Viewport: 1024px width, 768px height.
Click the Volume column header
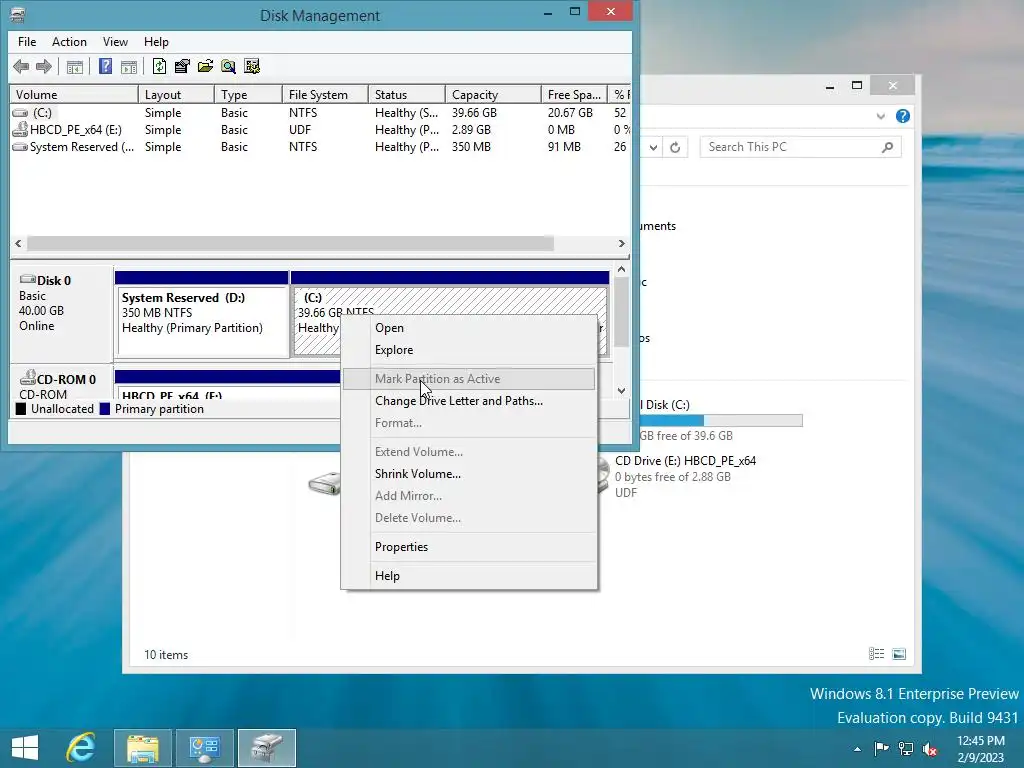(74, 95)
